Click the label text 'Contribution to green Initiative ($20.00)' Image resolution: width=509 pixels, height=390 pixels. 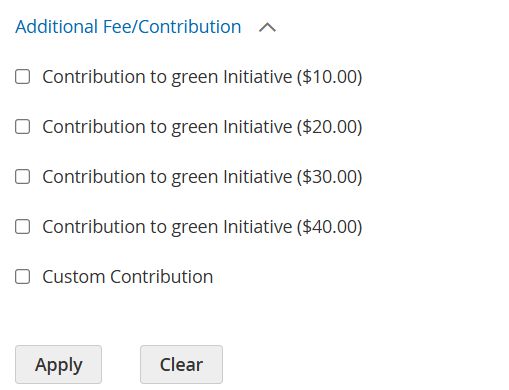tap(202, 127)
